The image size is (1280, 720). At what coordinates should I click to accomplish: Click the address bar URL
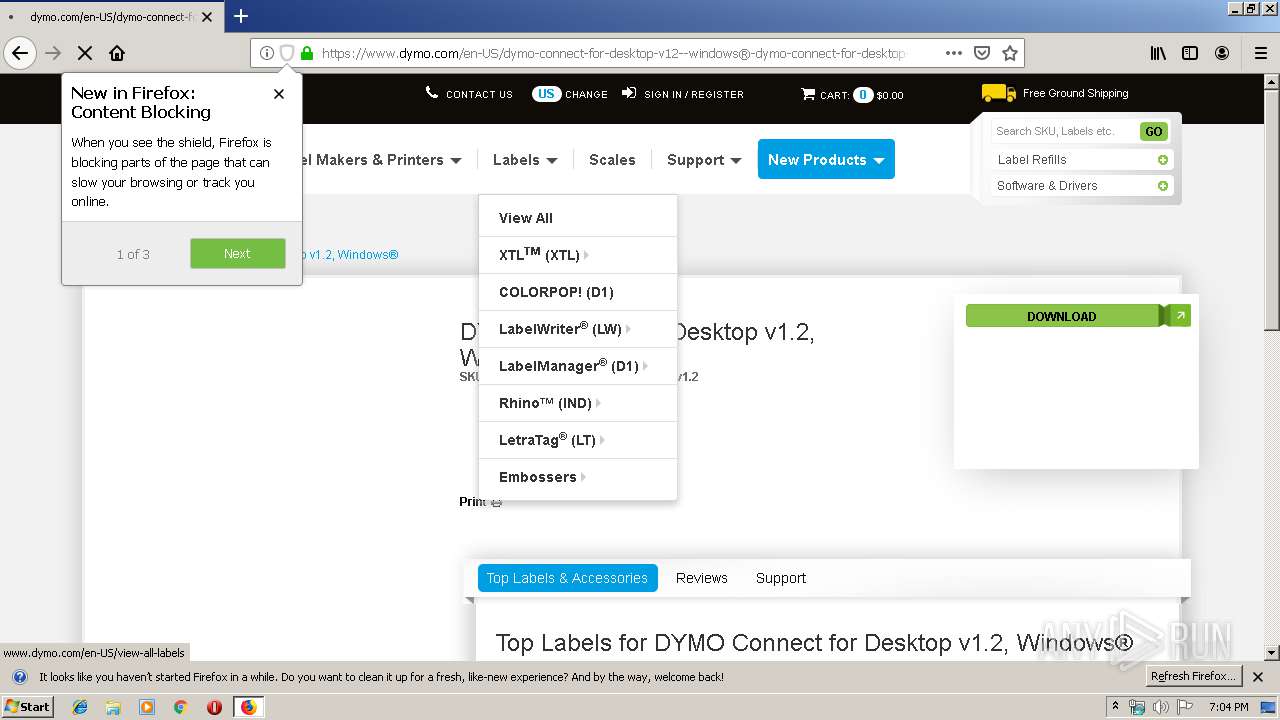pyautogui.click(x=613, y=53)
